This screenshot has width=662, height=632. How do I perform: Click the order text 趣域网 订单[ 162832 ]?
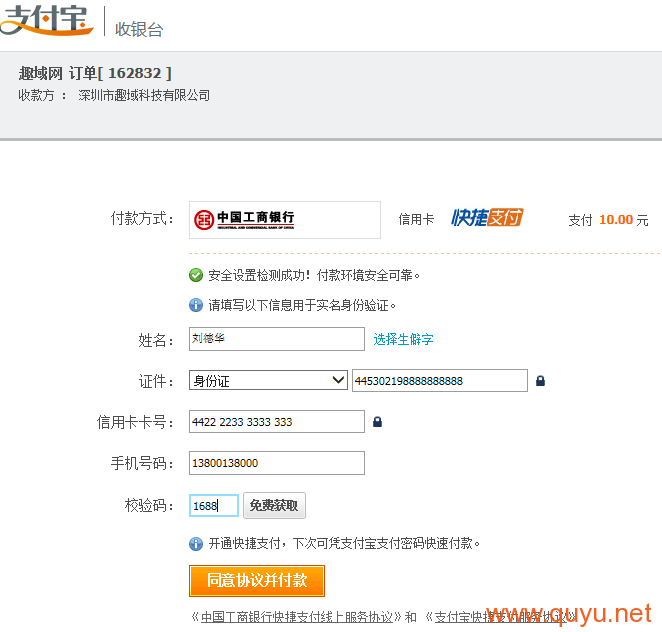pos(95,73)
